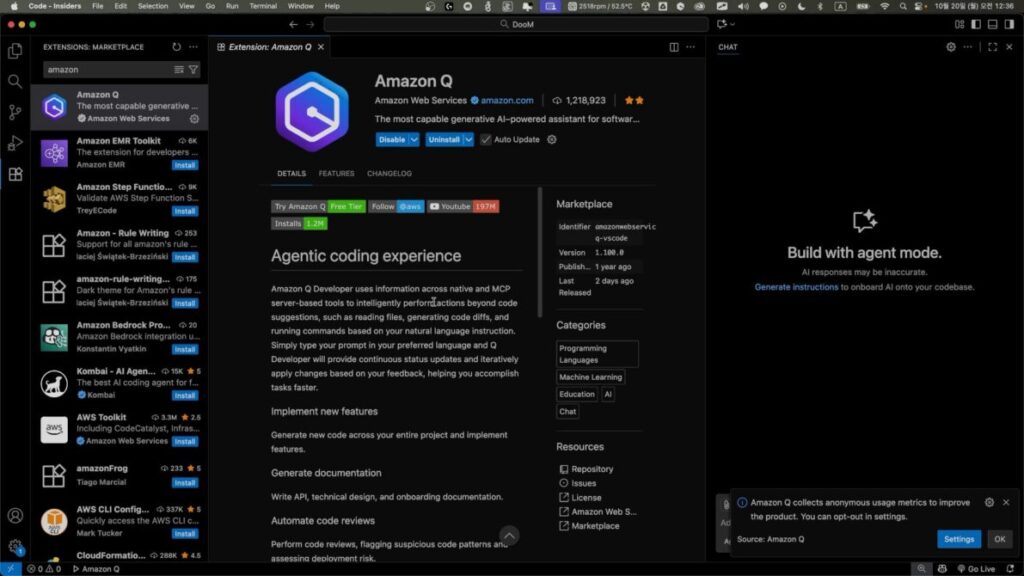Open Run and Debug view

[x=15, y=143]
